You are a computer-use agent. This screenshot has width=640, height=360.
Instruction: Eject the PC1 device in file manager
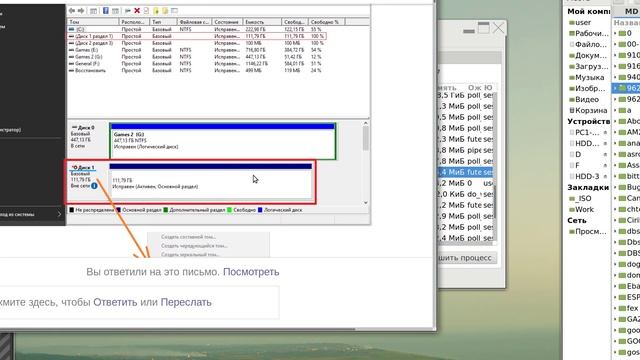605,133
